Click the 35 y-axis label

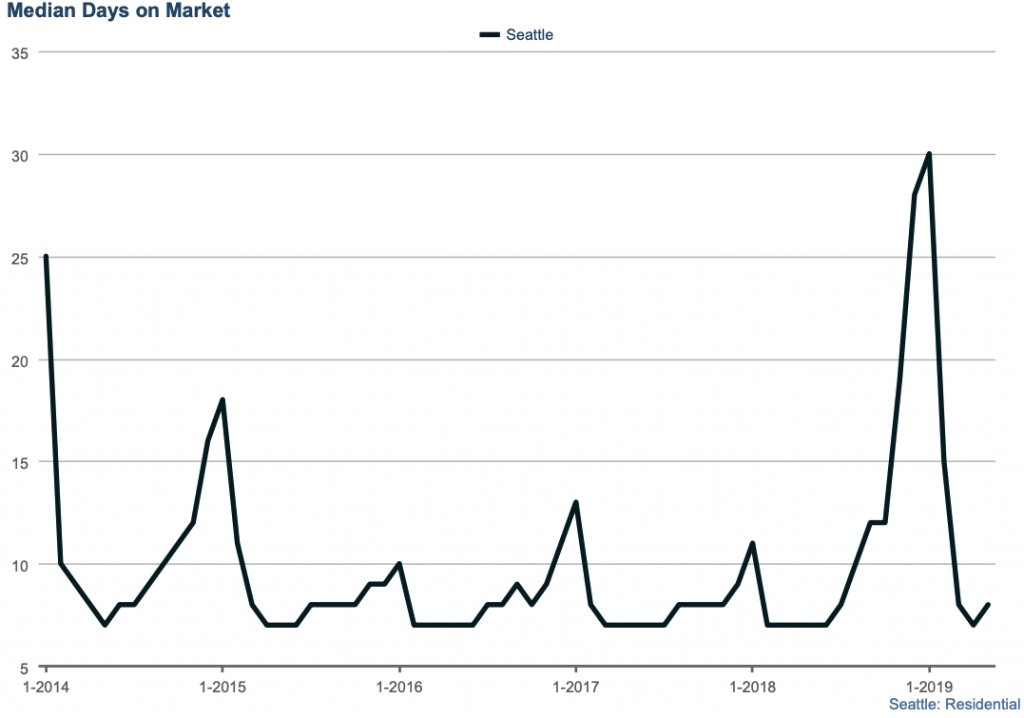tap(19, 51)
